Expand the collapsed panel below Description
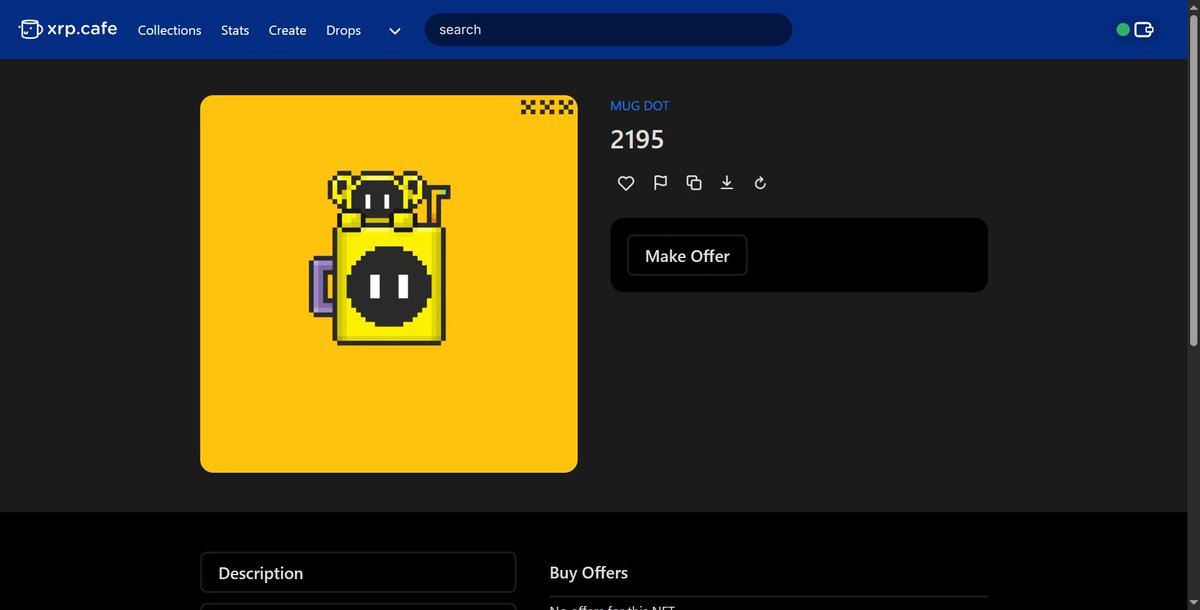The image size is (1200, 610). coord(358,606)
